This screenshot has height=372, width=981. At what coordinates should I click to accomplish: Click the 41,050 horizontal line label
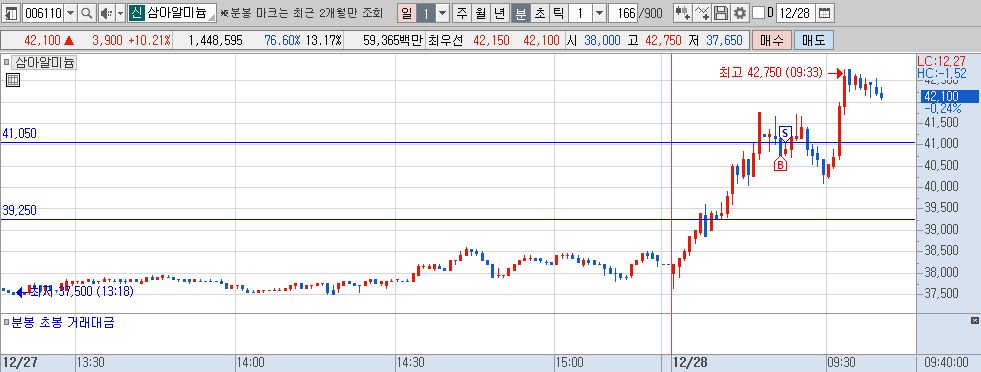(19, 133)
